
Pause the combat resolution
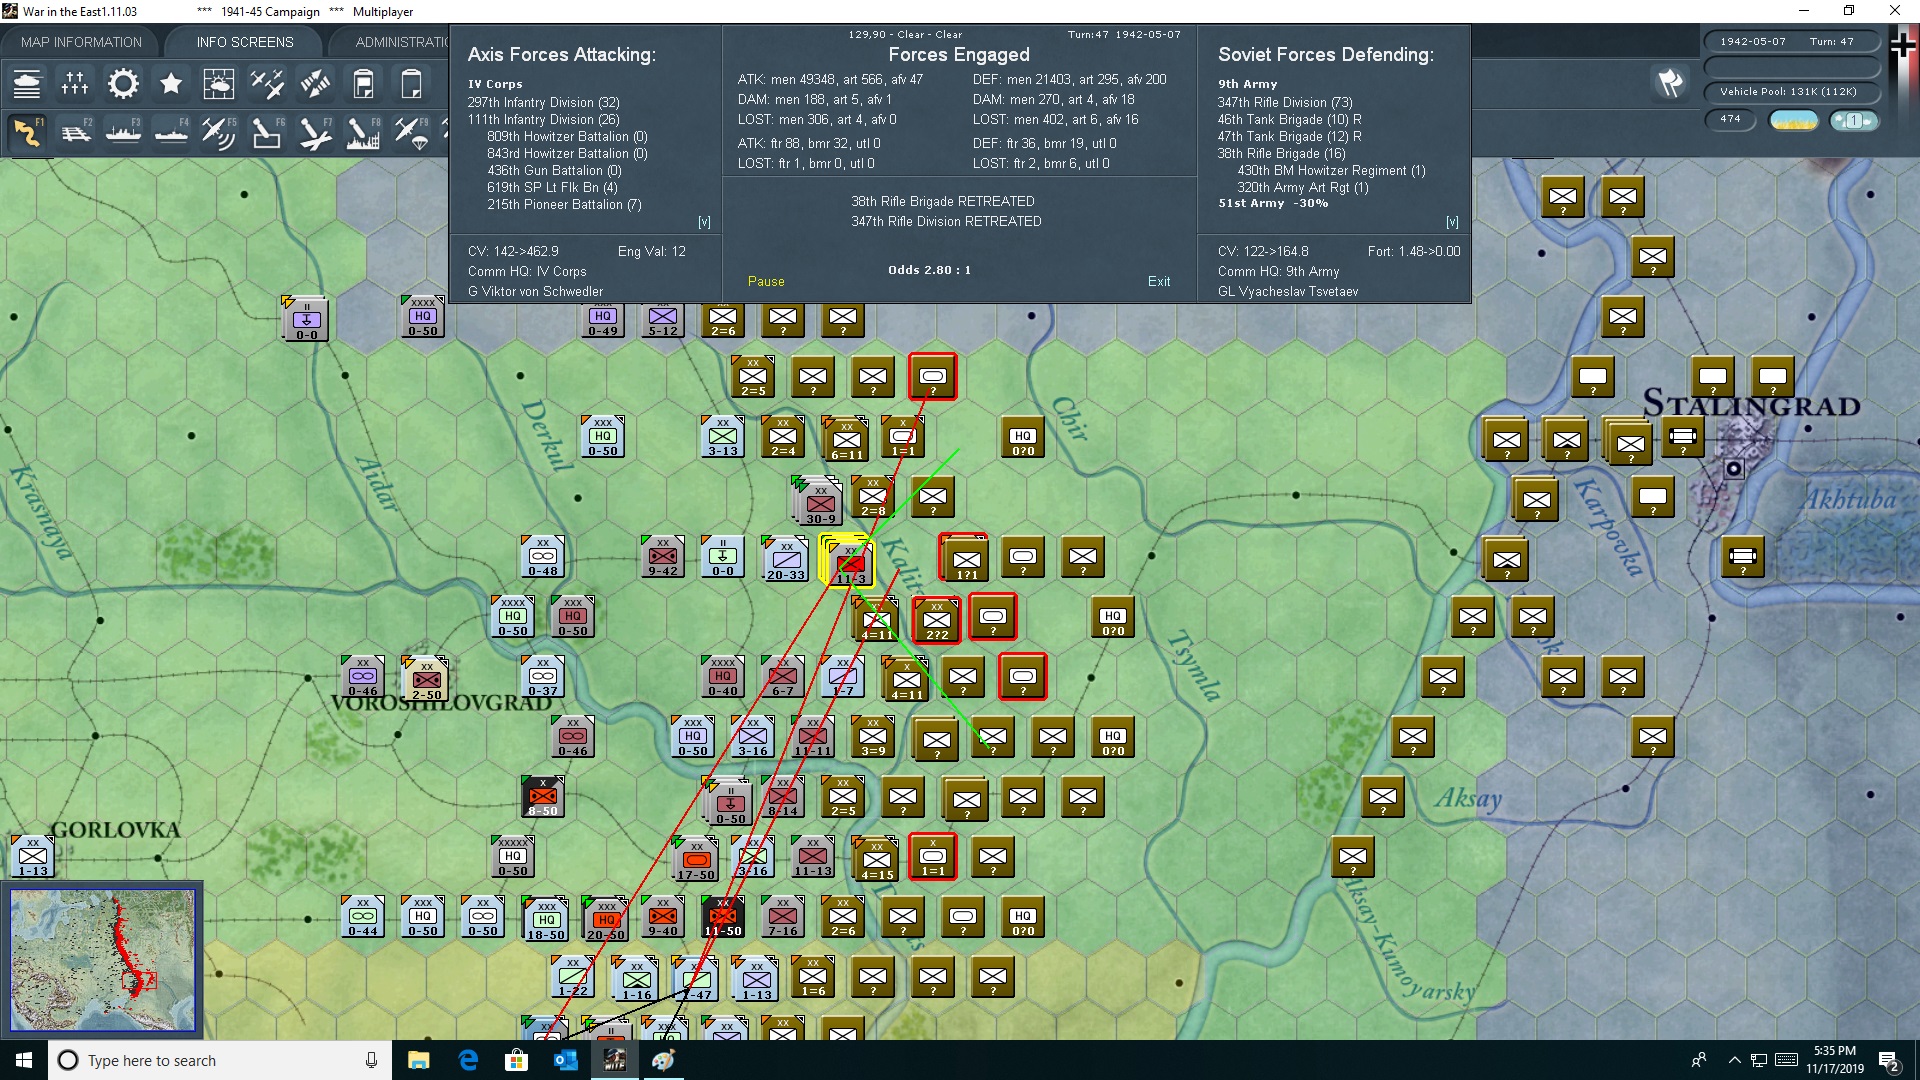766,282
